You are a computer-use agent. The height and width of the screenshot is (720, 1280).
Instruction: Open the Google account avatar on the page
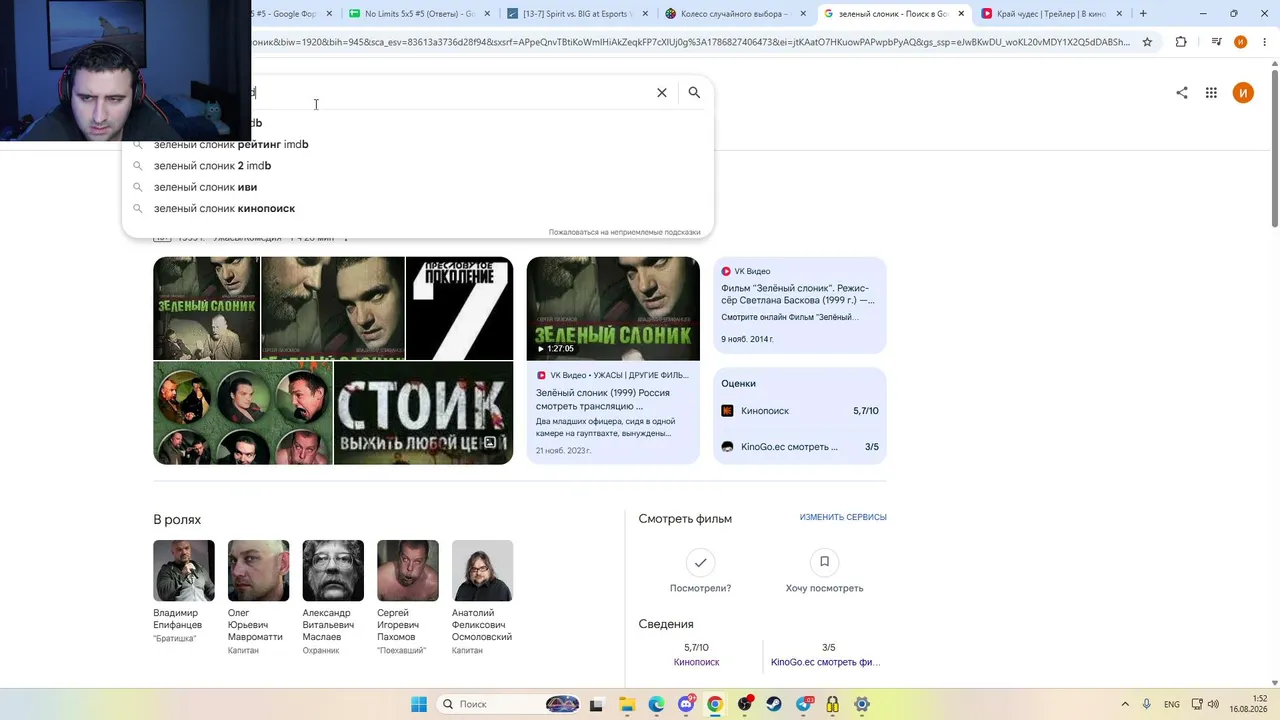click(1243, 93)
